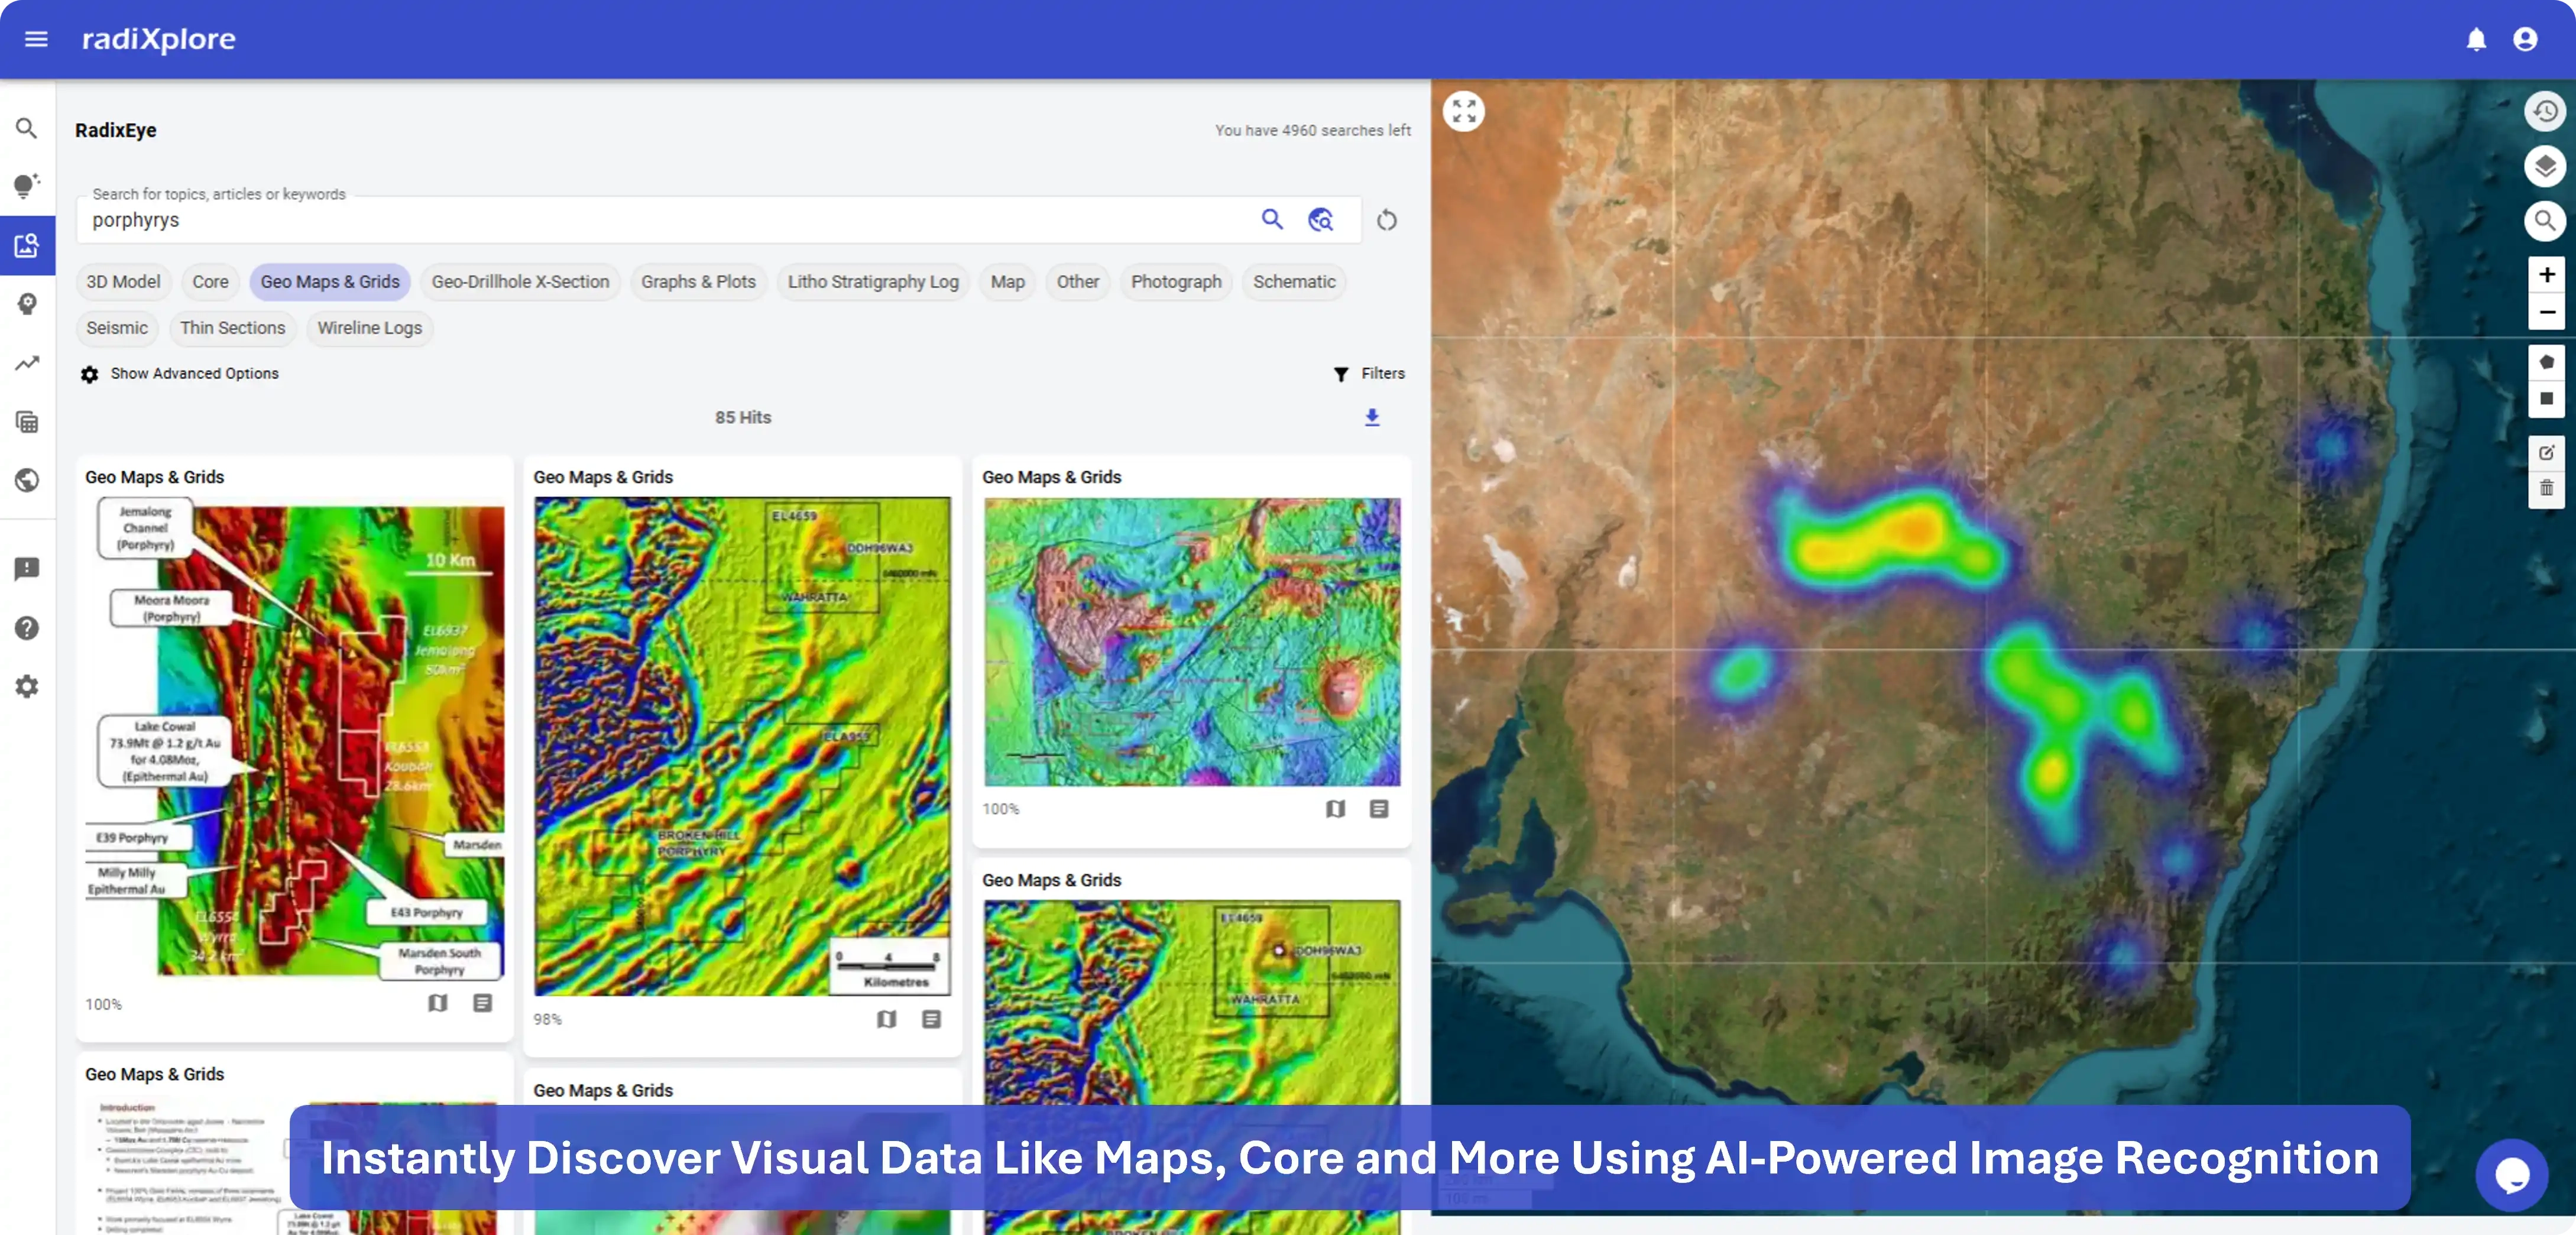The width and height of the screenshot is (2576, 1235).
Task: Select the draw polygon map tool
Action: click(x=2547, y=362)
